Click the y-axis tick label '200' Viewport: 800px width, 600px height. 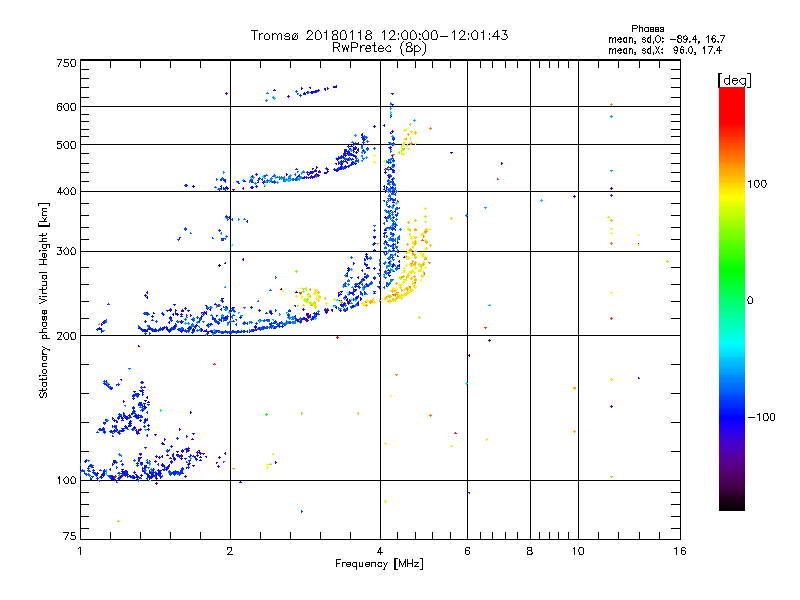click(x=66, y=336)
